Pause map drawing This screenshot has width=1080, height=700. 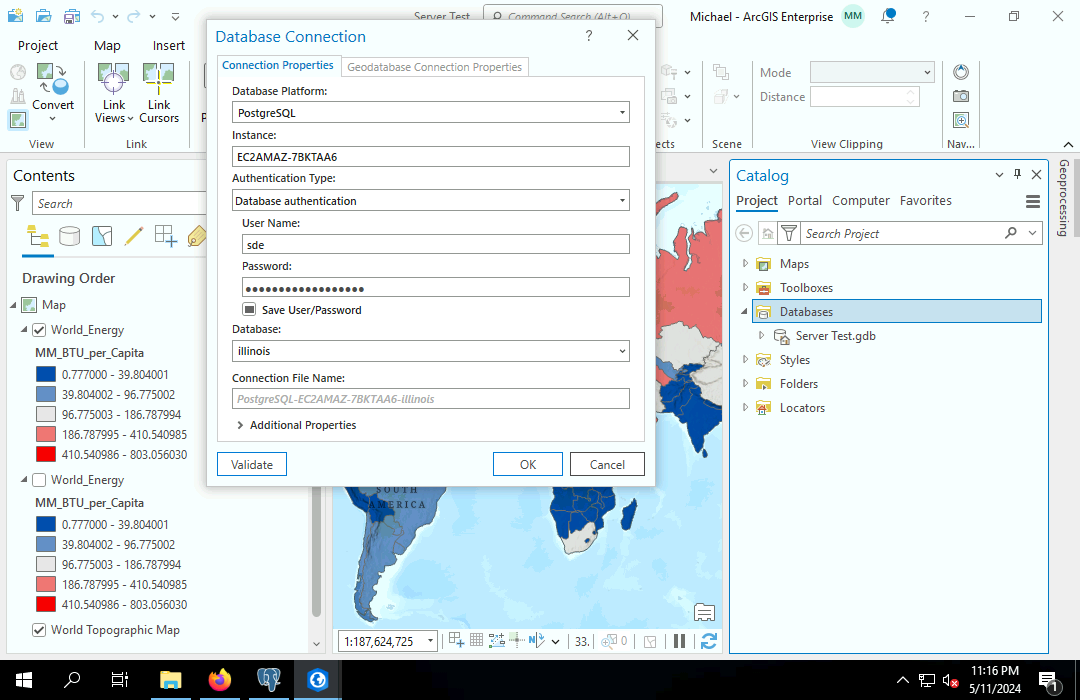pyautogui.click(x=679, y=641)
